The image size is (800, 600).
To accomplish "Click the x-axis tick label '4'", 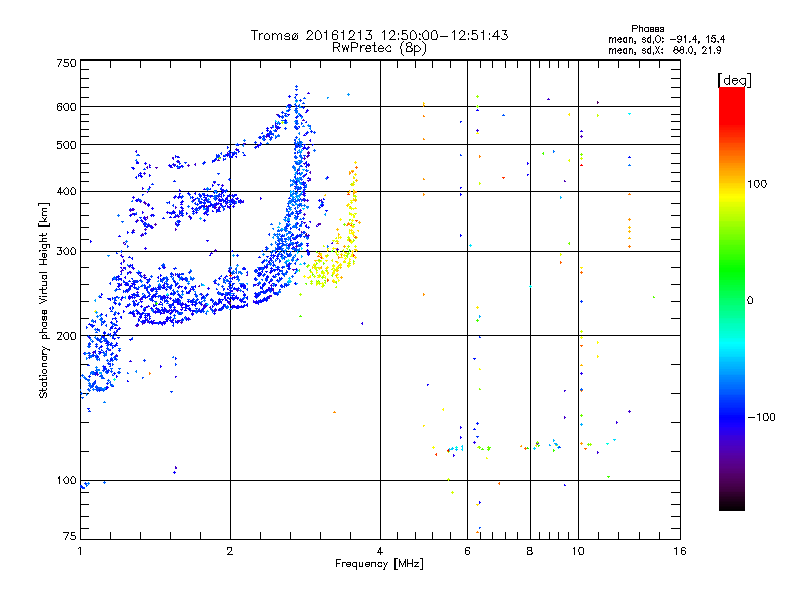I will 380,551.
